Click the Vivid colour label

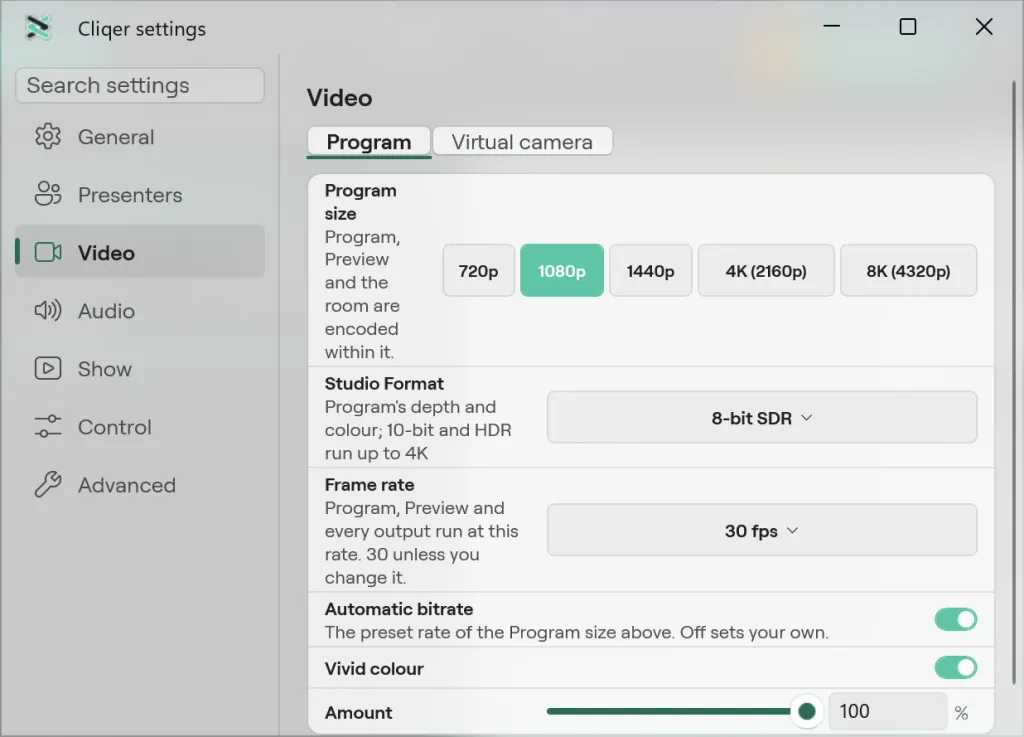[x=374, y=668]
